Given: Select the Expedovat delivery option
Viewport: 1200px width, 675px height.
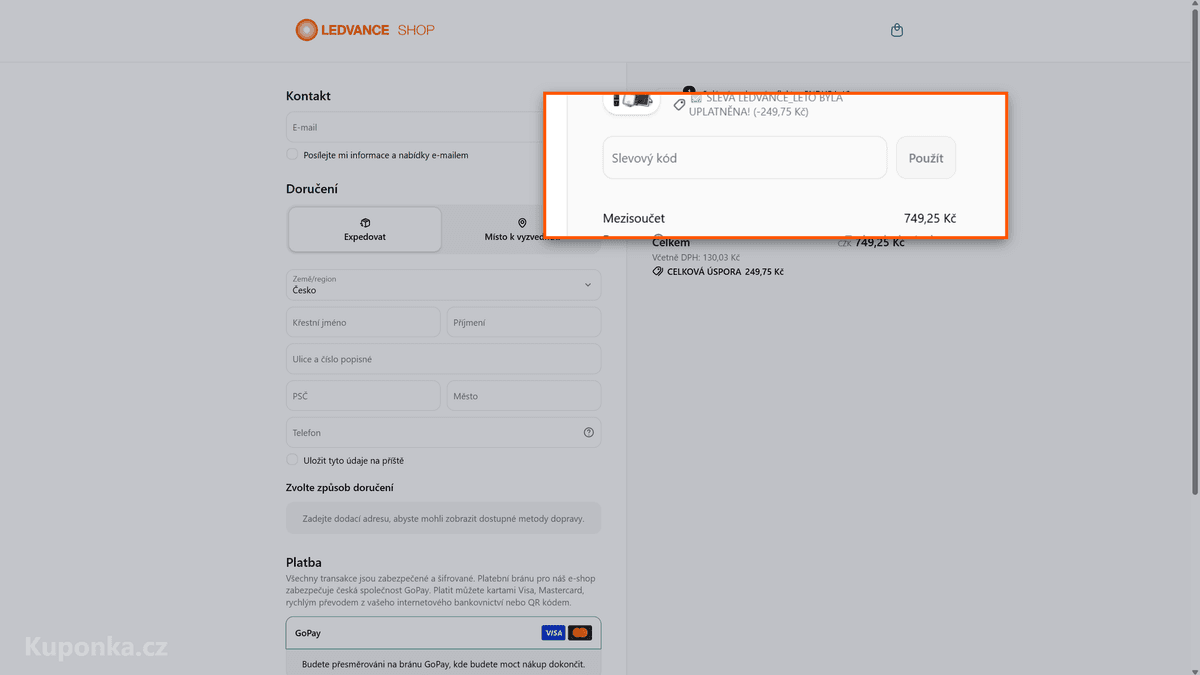Looking at the screenshot, I should coord(365,229).
